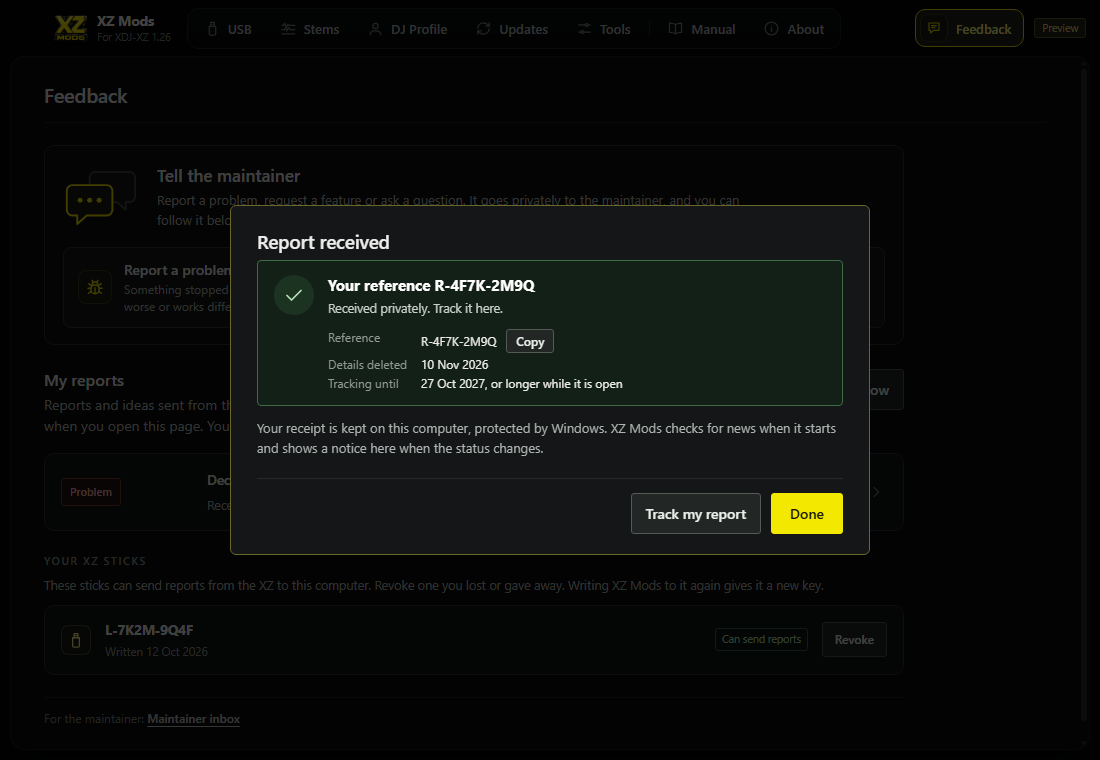Click the reference value beside the Copy button
This screenshot has width=1100, height=760.
coord(459,342)
